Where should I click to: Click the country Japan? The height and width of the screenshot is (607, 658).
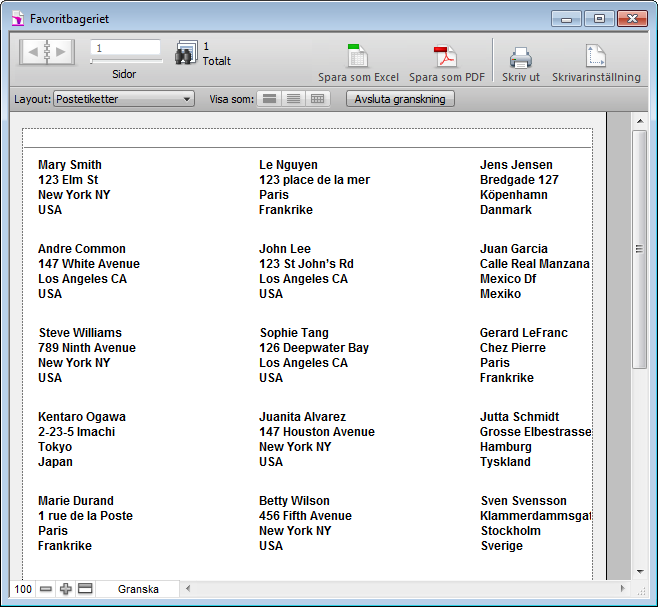point(55,462)
